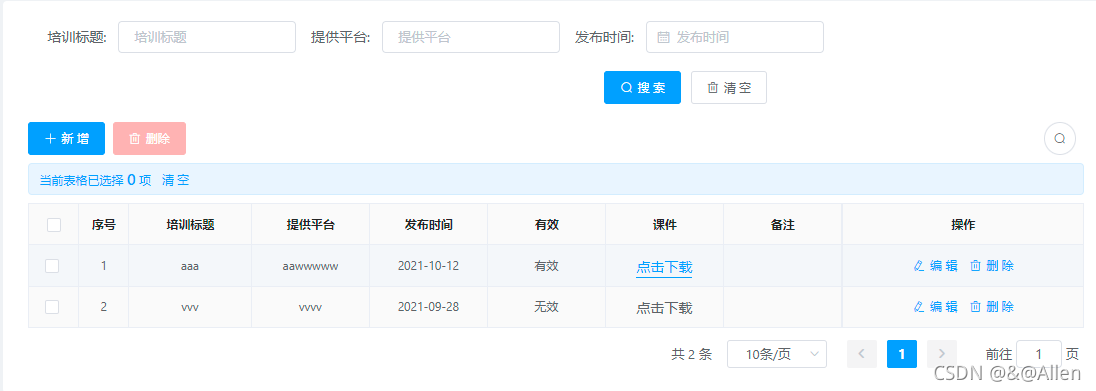
Task: Click the previous page arrow
Action: pos(862,354)
